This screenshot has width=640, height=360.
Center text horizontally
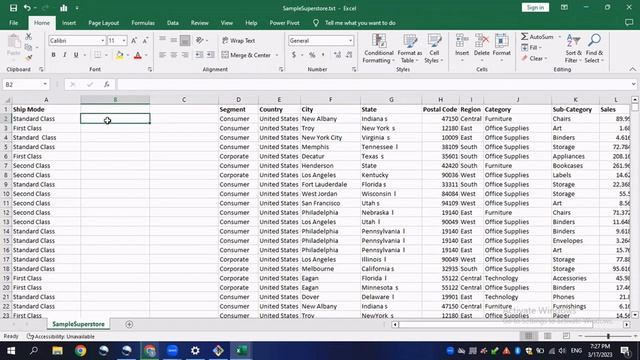click(x=174, y=55)
